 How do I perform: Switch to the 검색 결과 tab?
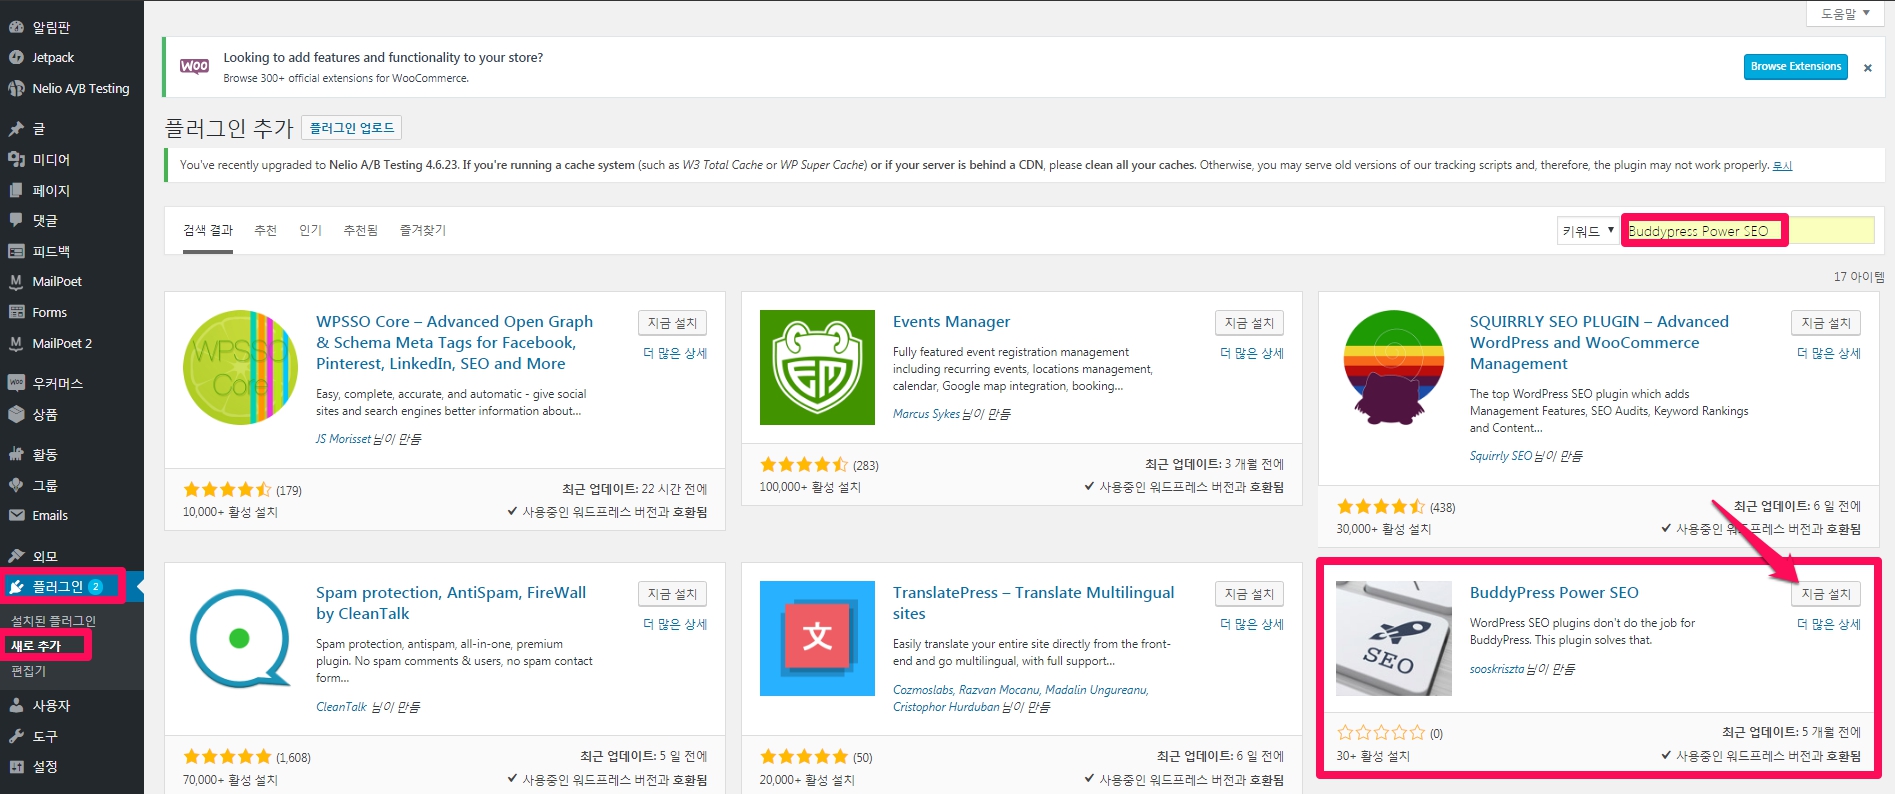coord(208,230)
